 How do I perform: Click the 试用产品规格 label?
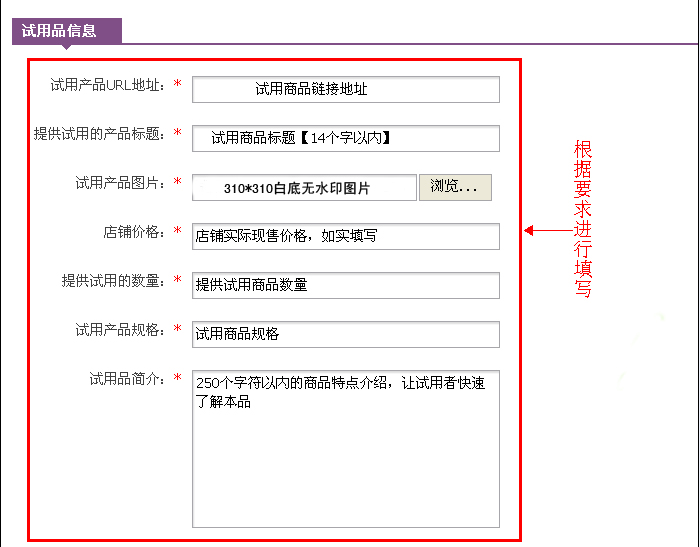[x=119, y=330]
